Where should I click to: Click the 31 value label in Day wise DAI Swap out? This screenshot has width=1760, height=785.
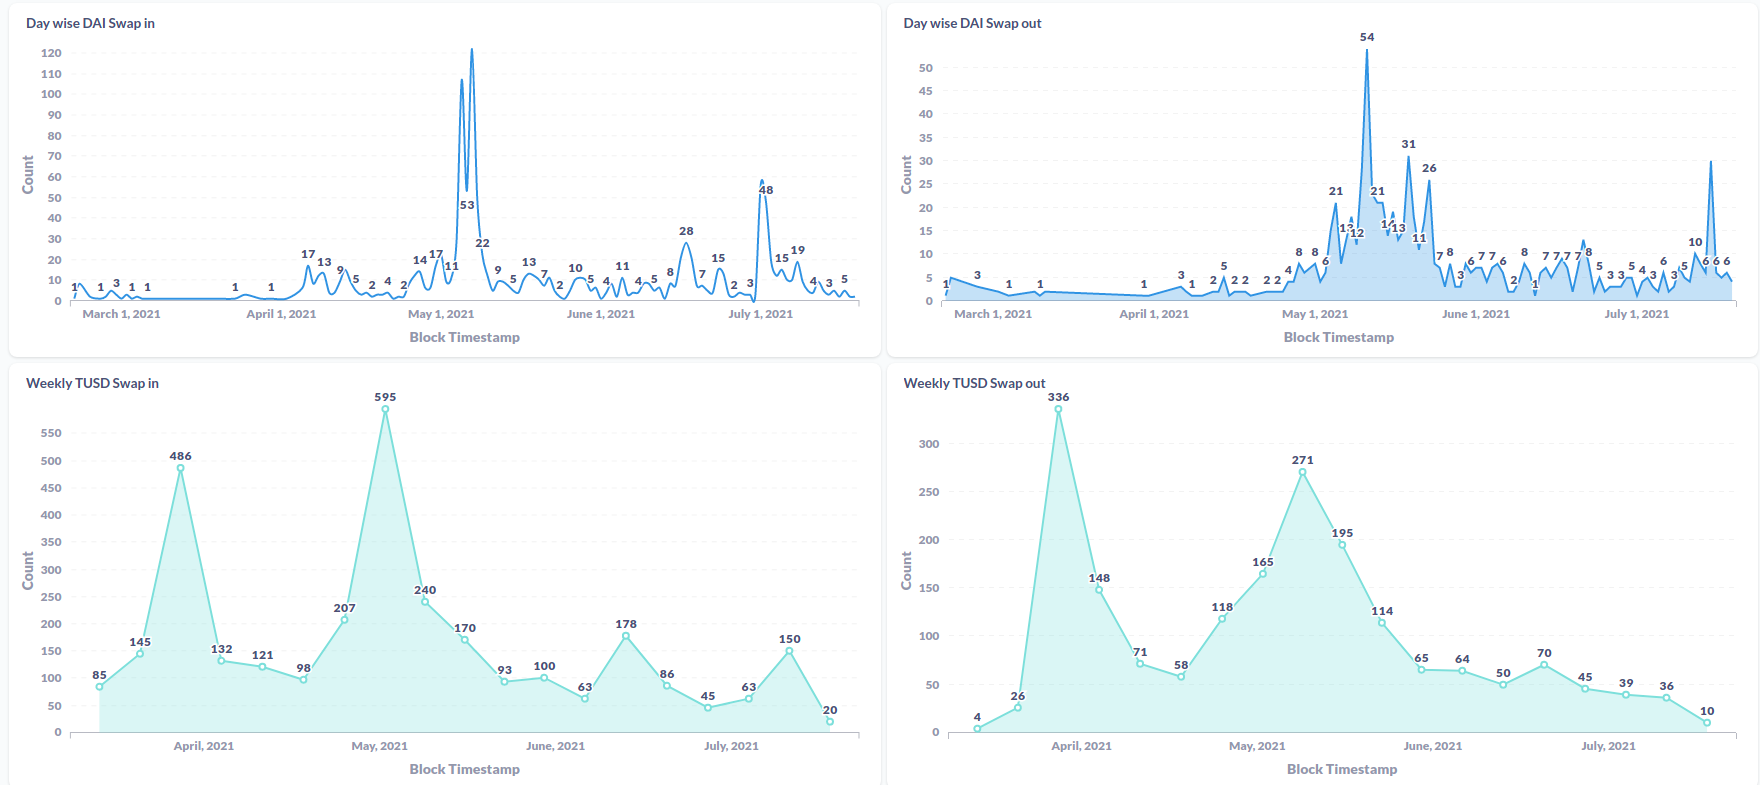[x=1408, y=144]
